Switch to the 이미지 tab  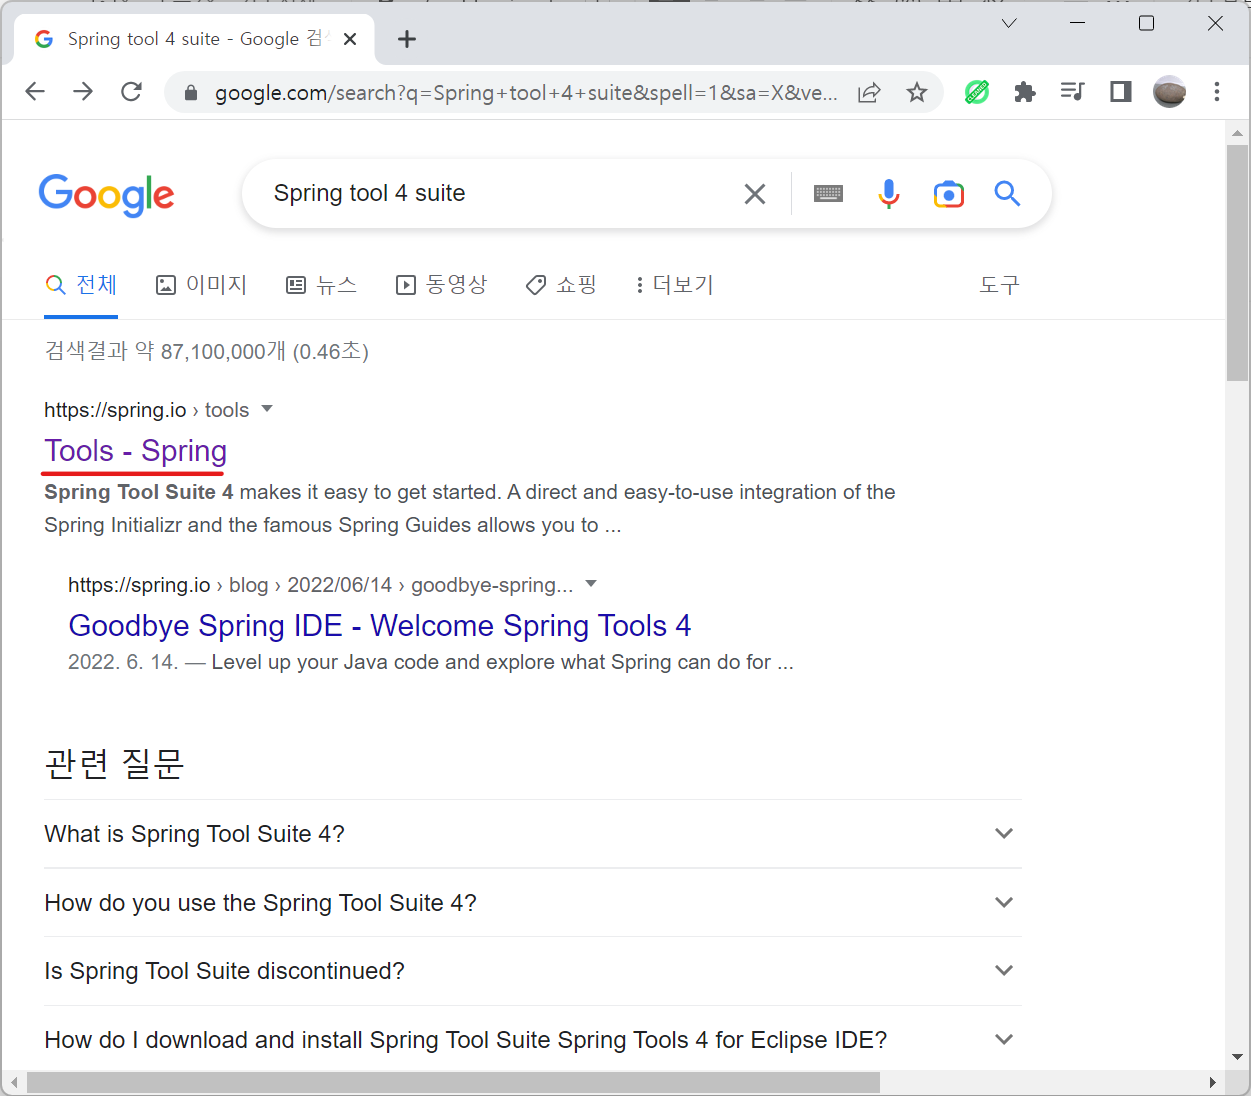pos(201,285)
